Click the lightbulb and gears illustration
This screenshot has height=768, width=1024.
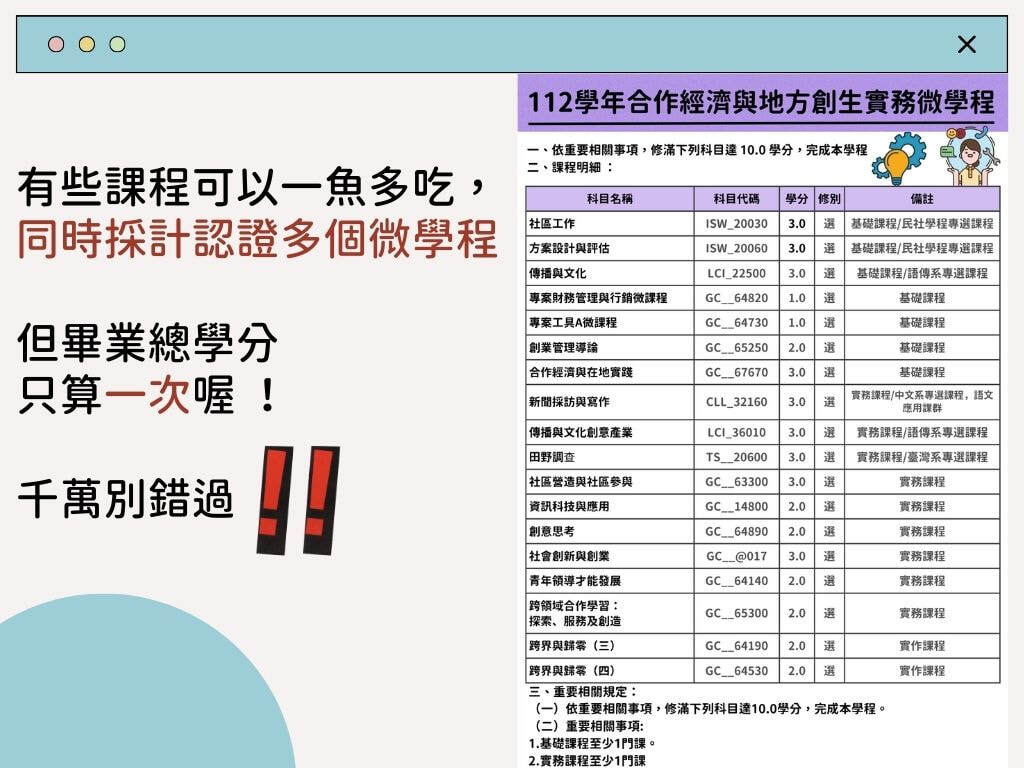(899, 159)
